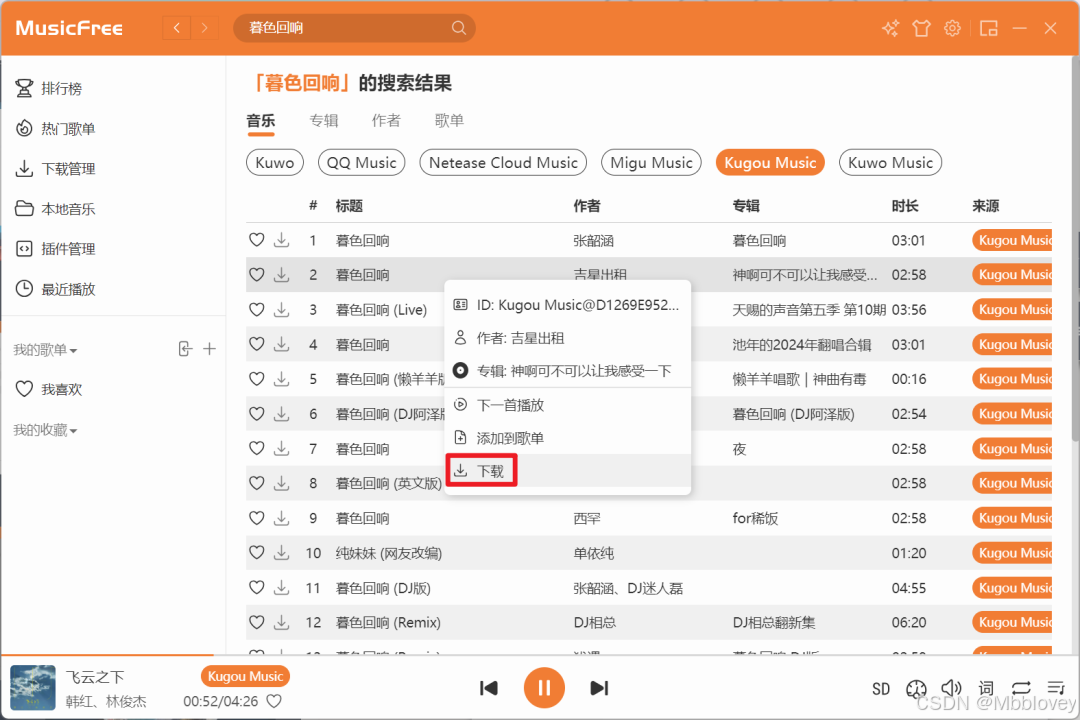
Task: Select the Netease Cloud Music source
Action: (x=503, y=163)
